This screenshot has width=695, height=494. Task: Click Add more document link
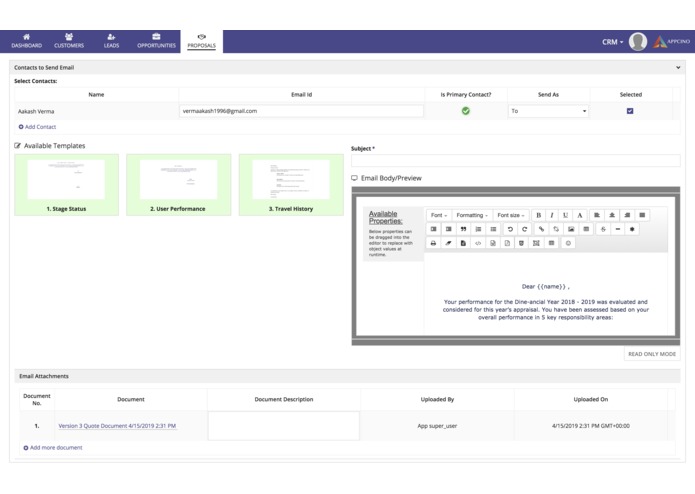pos(53,447)
